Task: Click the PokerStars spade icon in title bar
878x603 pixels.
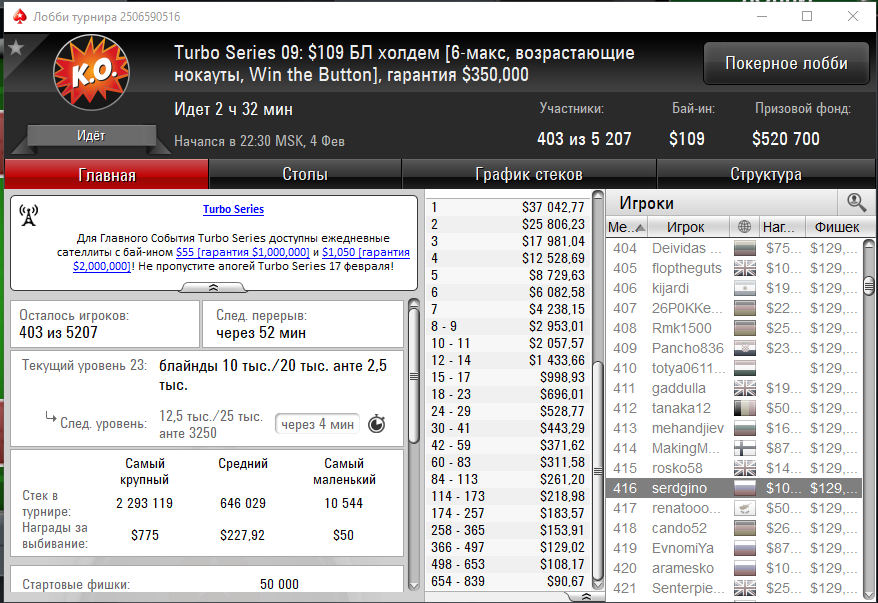Action: 20,16
